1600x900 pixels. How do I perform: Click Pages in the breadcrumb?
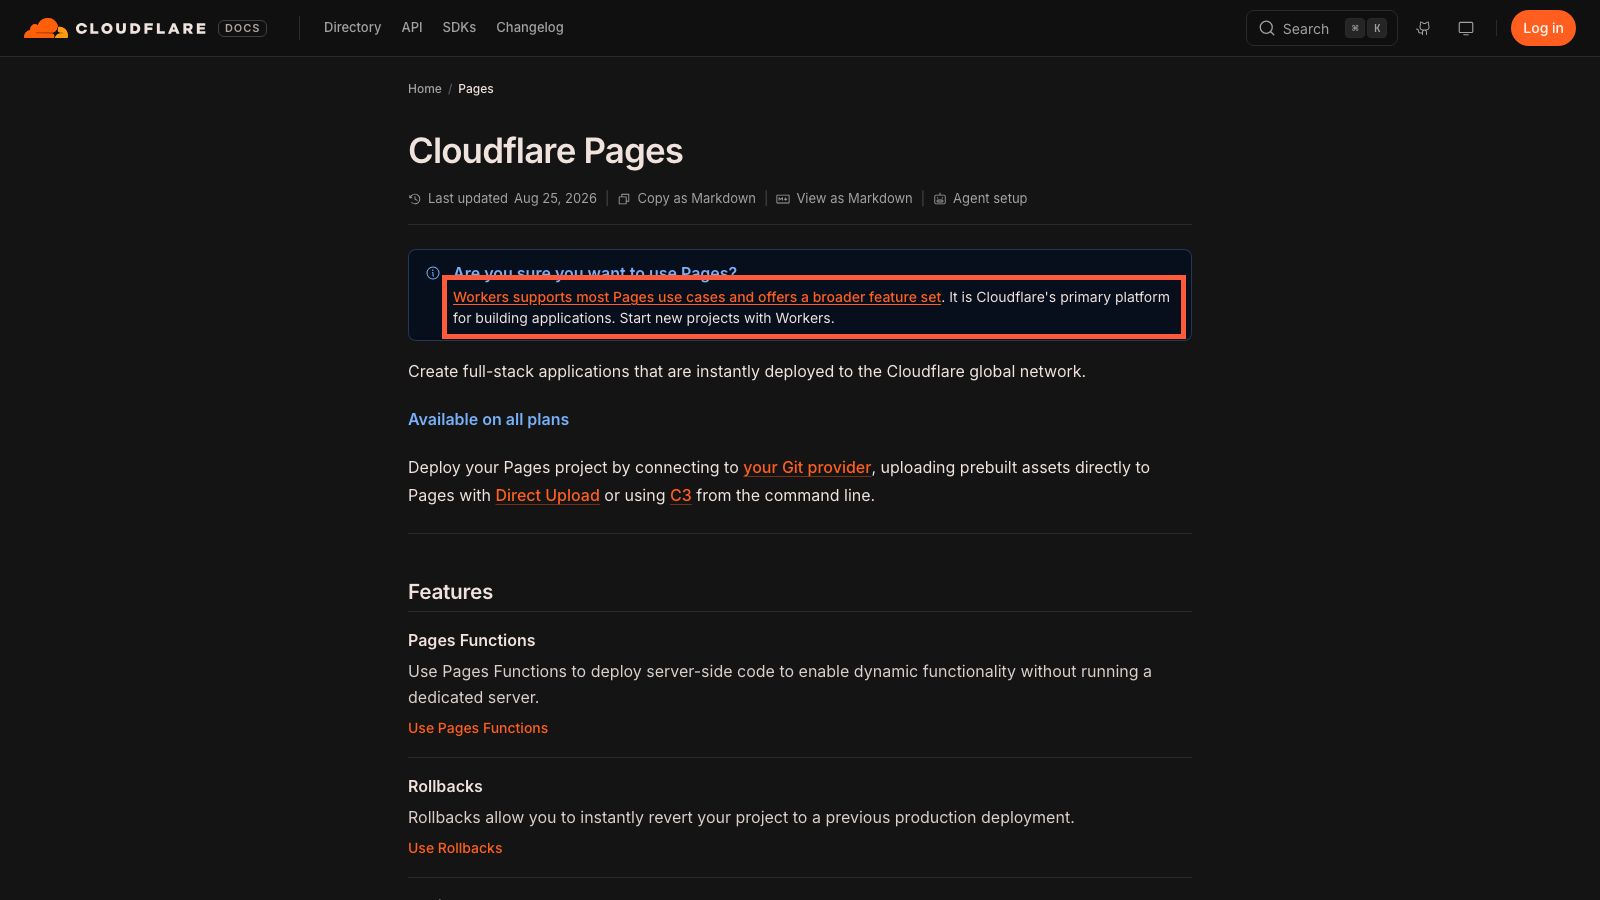[x=476, y=89]
